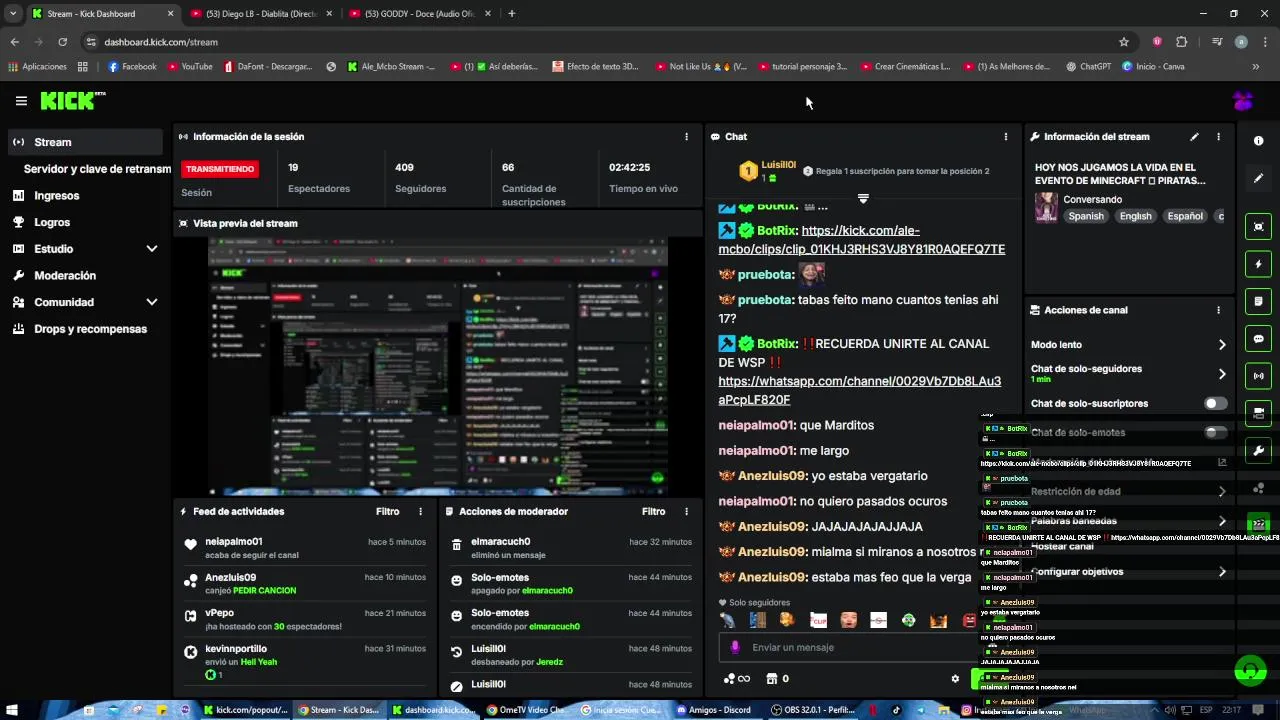Open the new tab plus button
This screenshot has width=1280, height=720.
click(511, 14)
